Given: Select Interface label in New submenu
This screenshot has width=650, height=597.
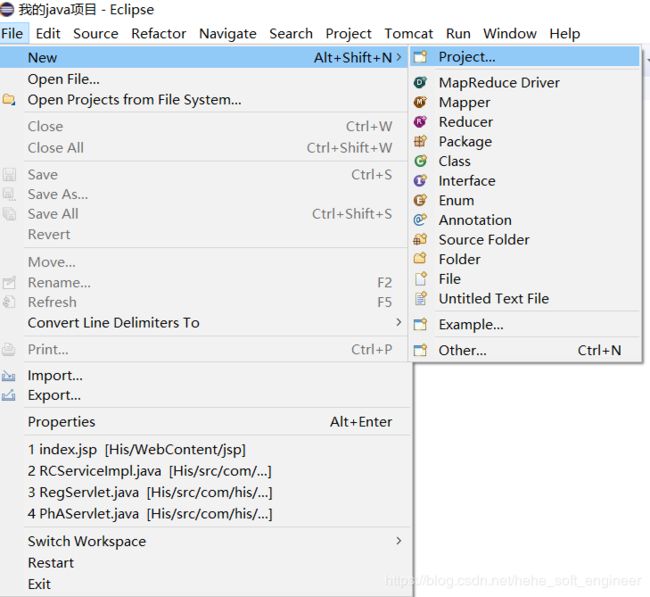Looking at the screenshot, I should coord(467,180).
